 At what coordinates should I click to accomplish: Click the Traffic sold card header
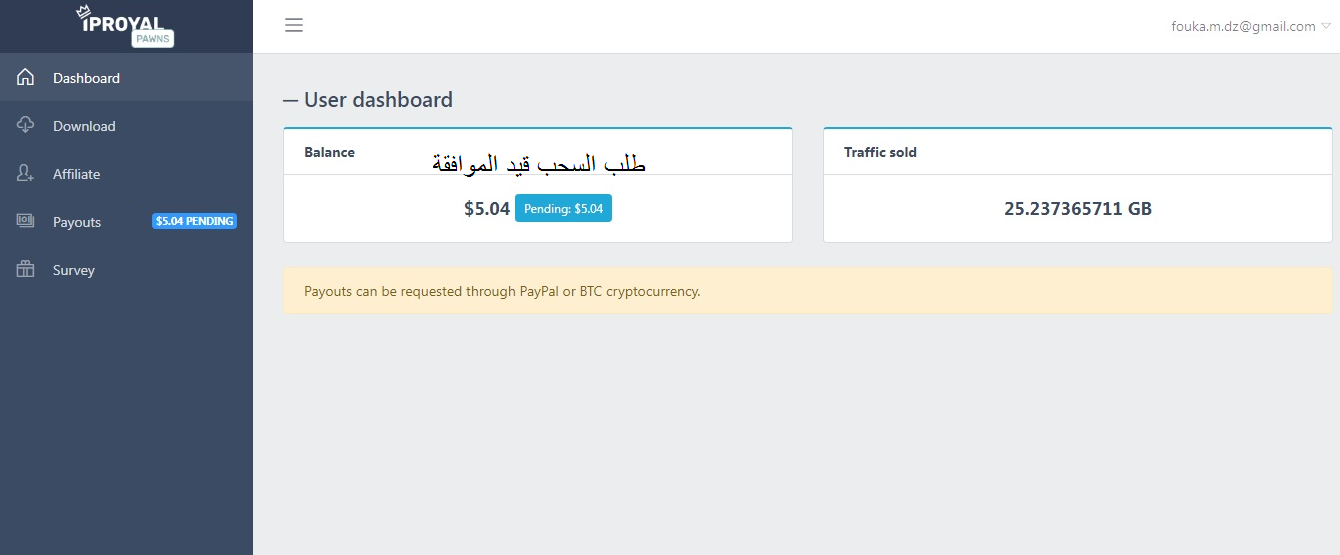[880, 153]
